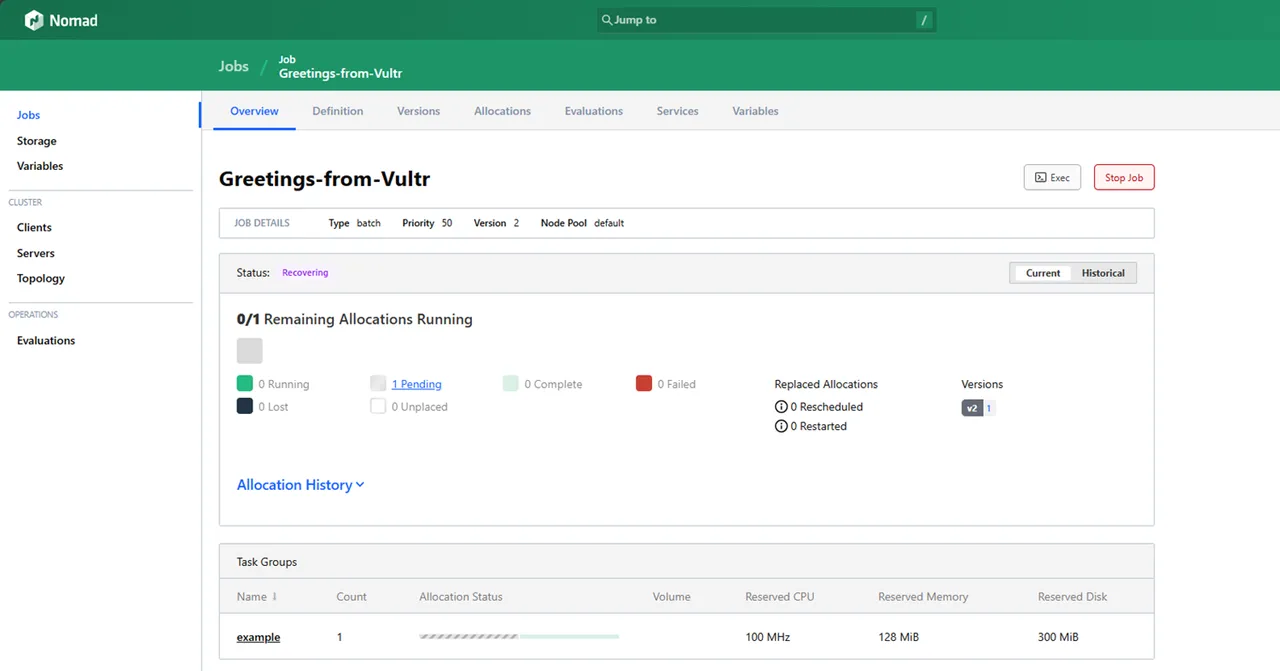
Task: Click the Greetings-from-Vultr page heading
Action: pyautogui.click(x=325, y=179)
